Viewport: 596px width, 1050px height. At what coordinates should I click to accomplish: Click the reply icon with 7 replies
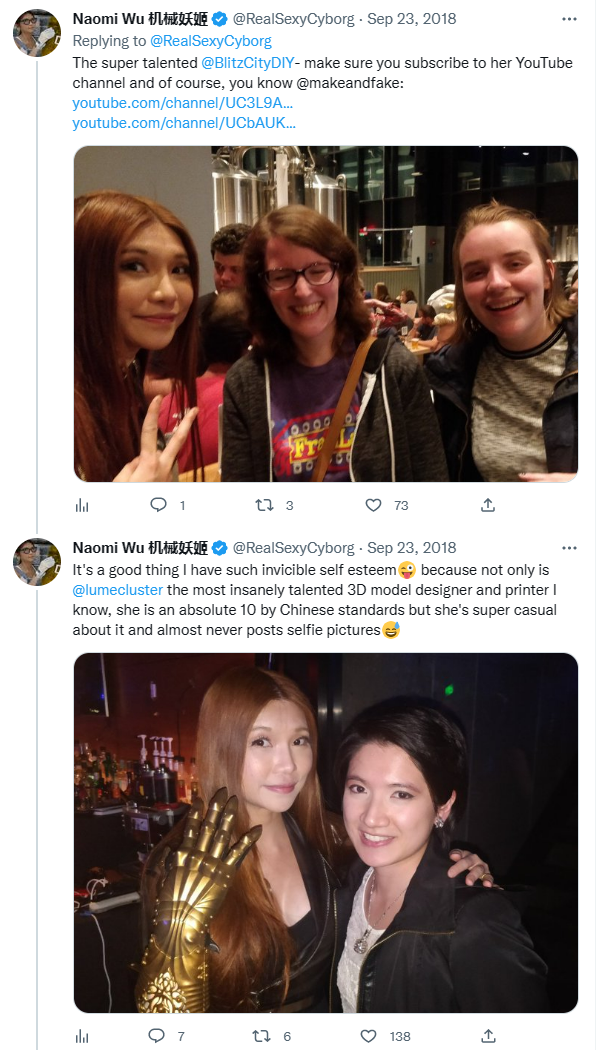156,1036
